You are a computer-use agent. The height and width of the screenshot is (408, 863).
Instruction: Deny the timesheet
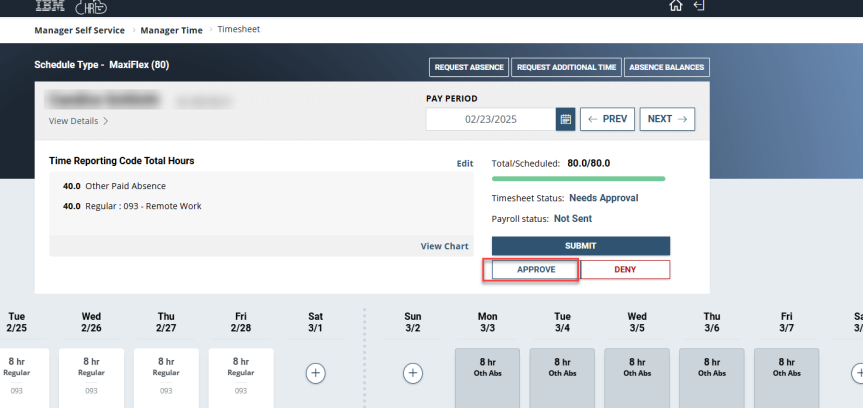625,270
